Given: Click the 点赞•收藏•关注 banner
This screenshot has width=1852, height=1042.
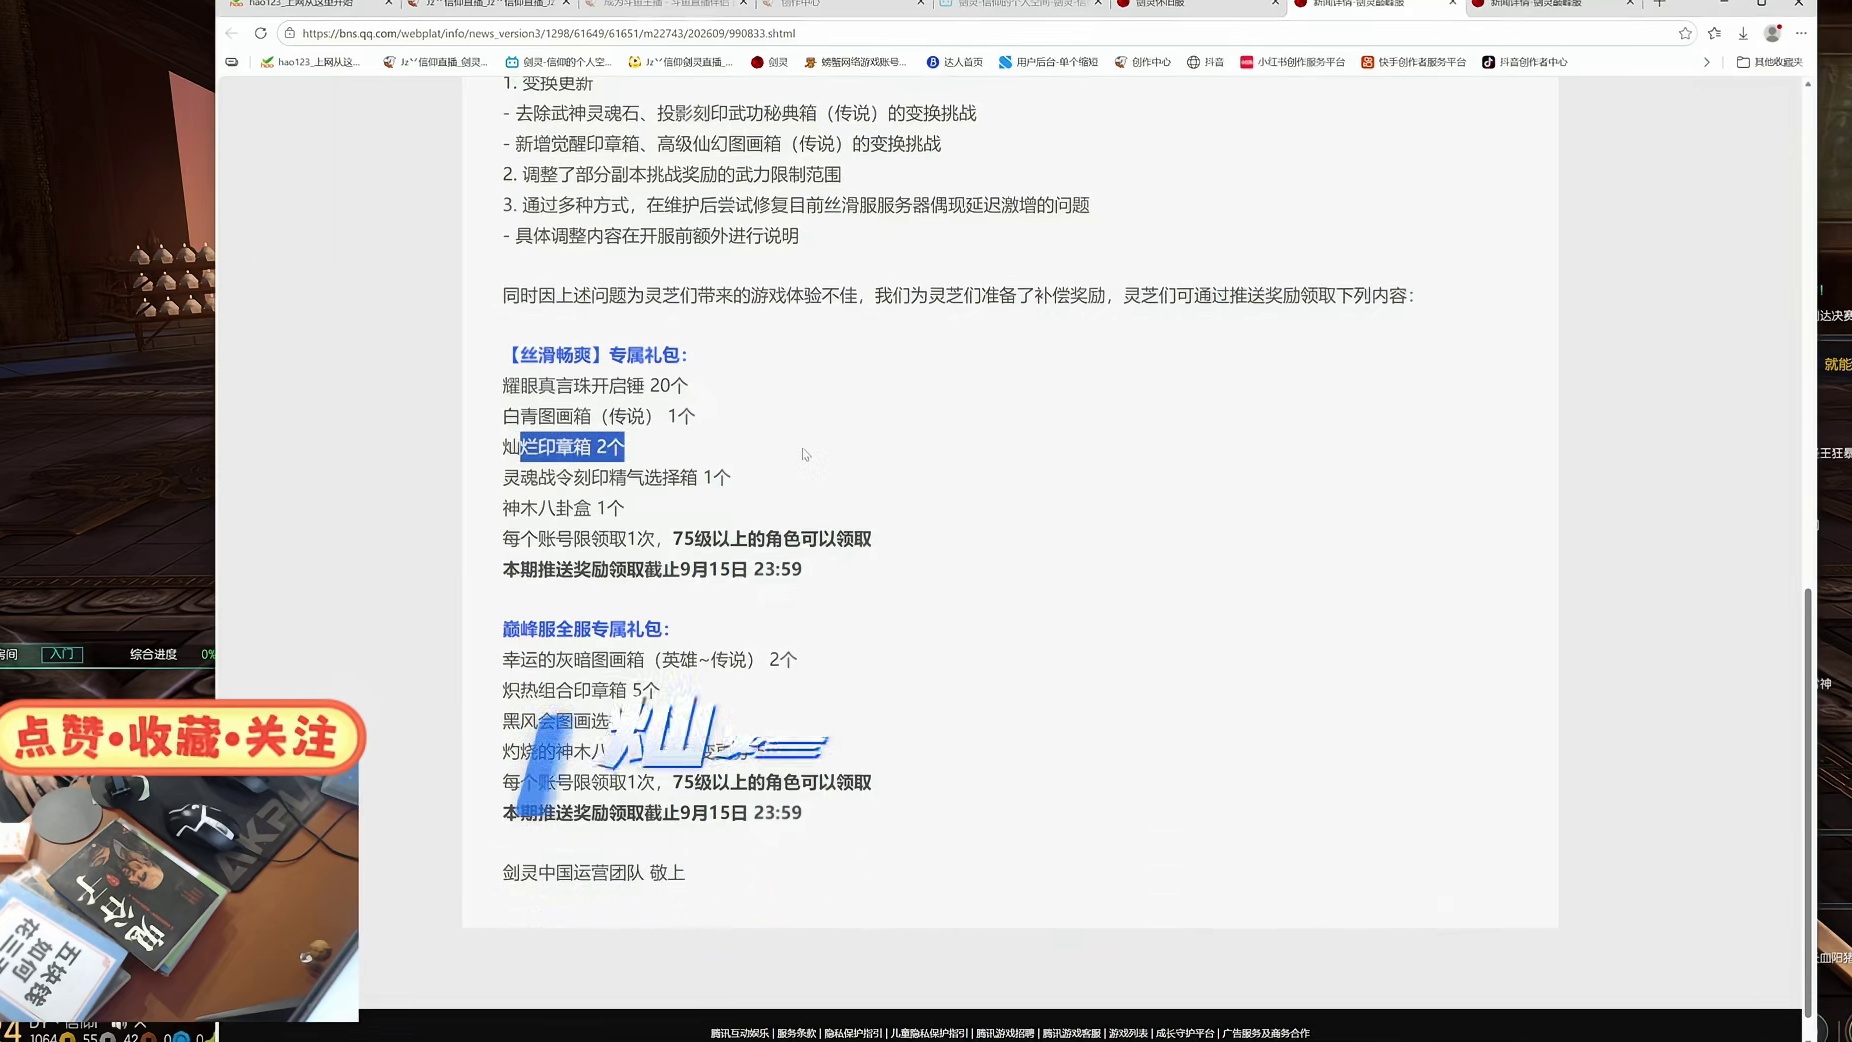Looking at the screenshot, I should coord(181,738).
